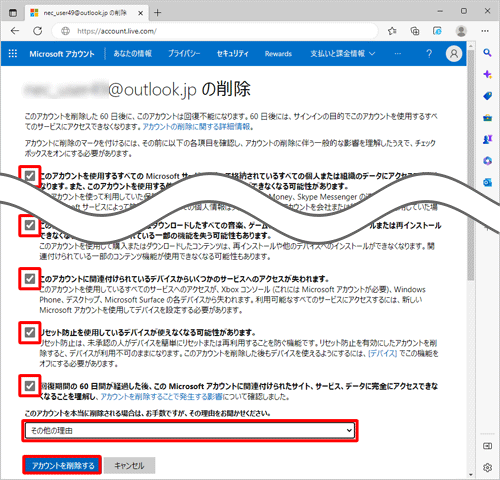This screenshot has width=500, height=480.
Task: Open アカウントの削除に関する詳細情報 link
Action: (196, 127)
